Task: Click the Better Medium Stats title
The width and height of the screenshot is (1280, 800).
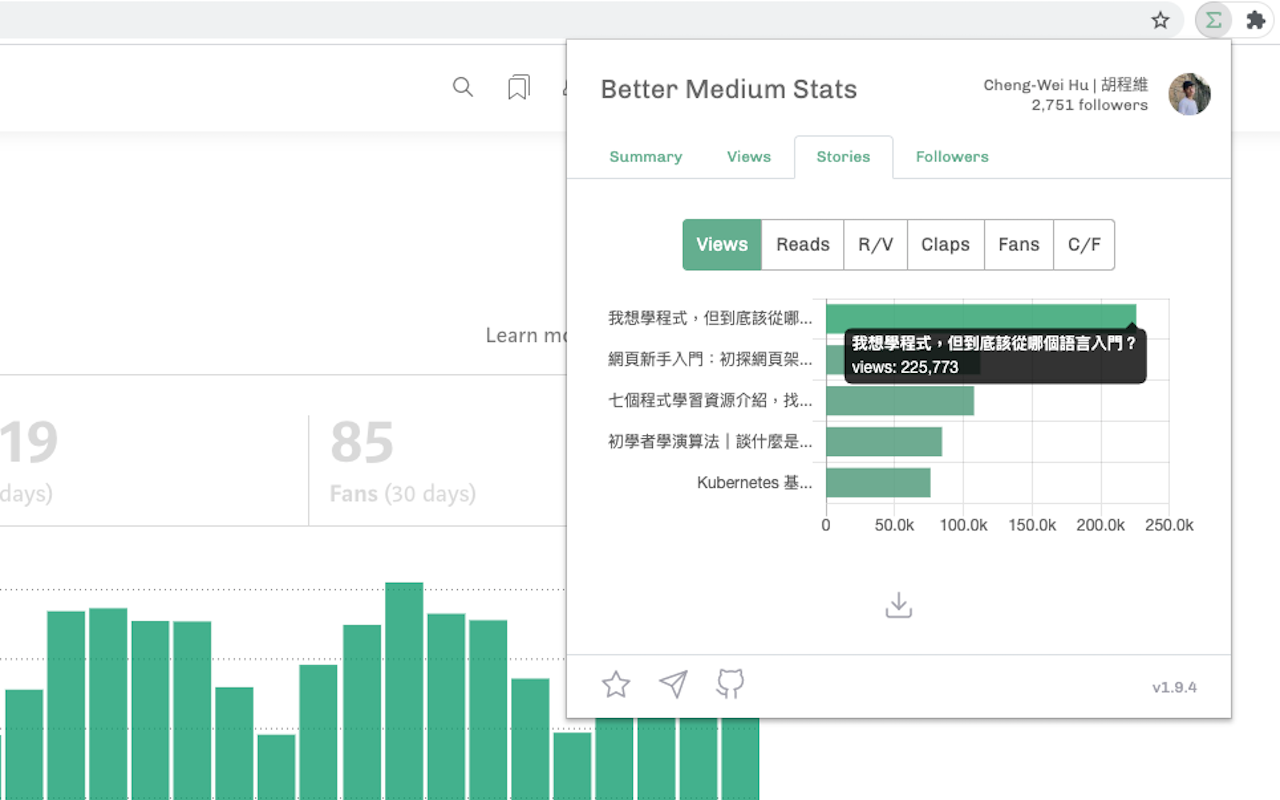Action: click(x=729, y=89)
